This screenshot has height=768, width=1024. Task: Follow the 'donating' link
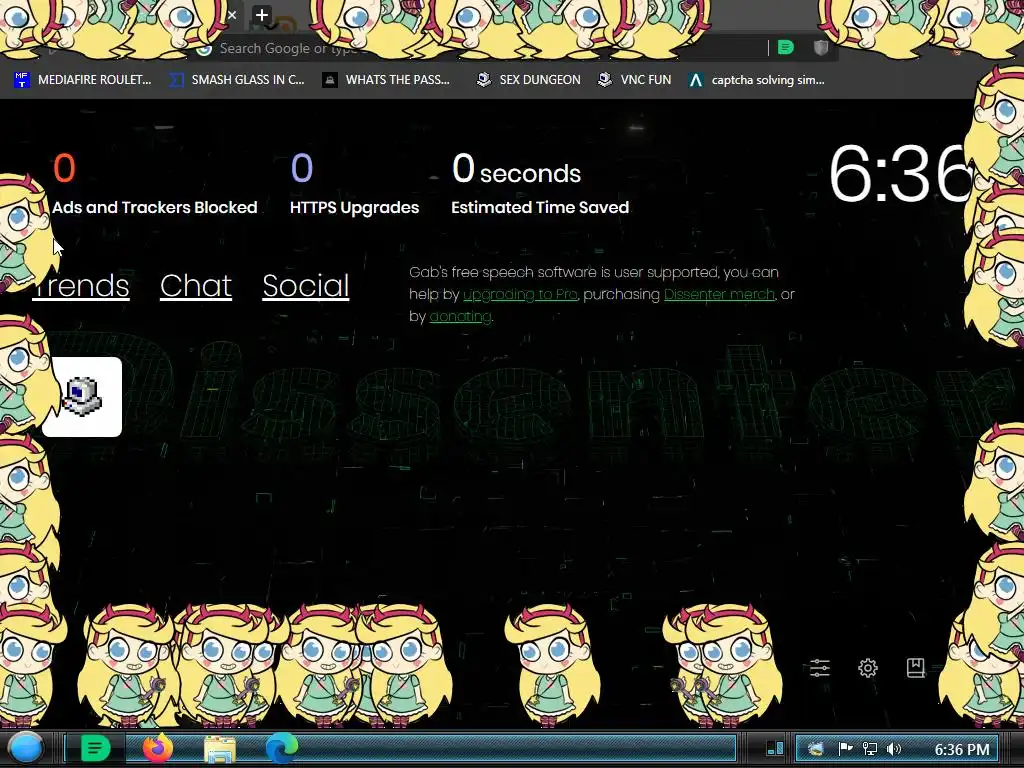[460, 317]
